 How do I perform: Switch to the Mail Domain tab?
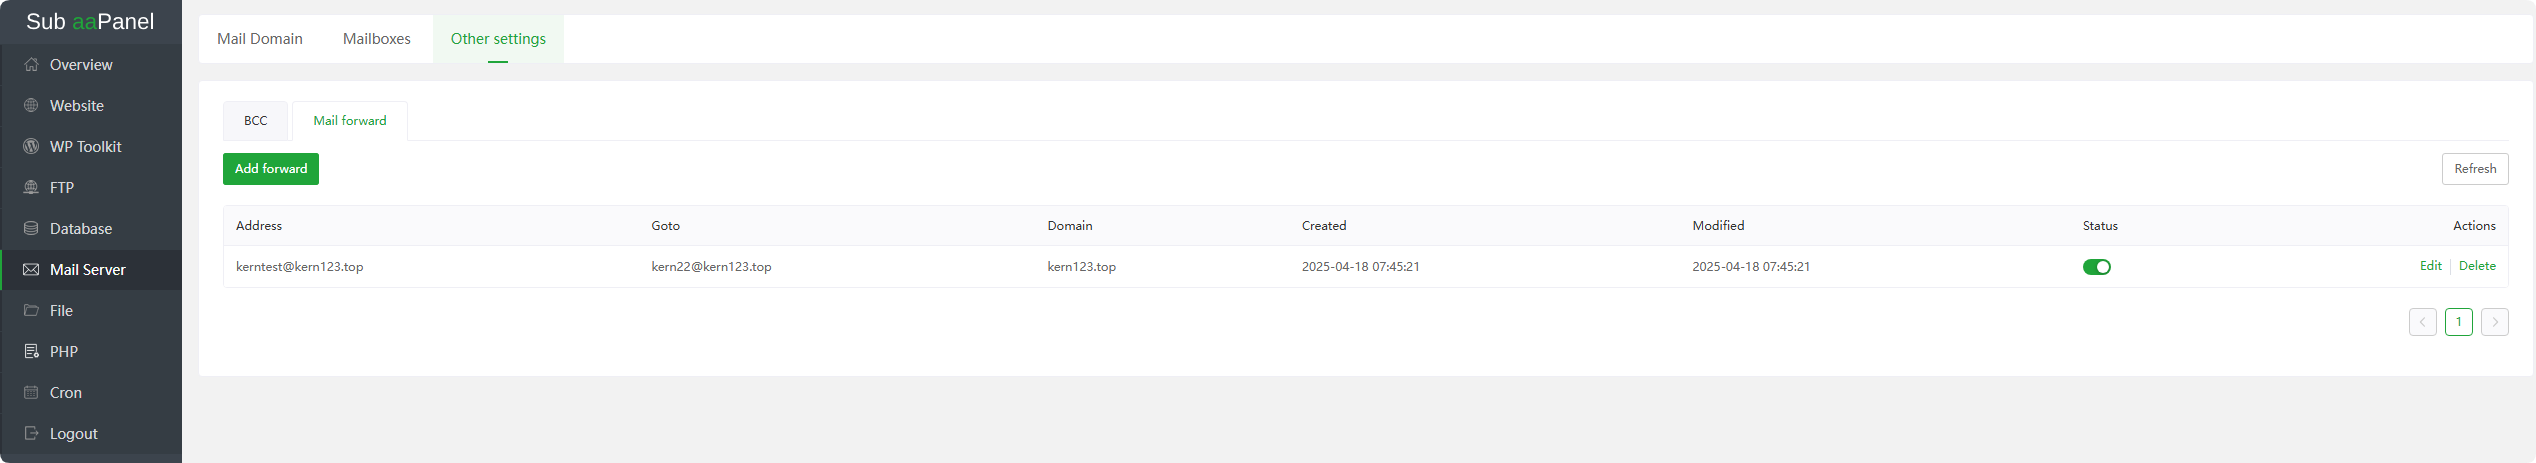coord(260,39)
